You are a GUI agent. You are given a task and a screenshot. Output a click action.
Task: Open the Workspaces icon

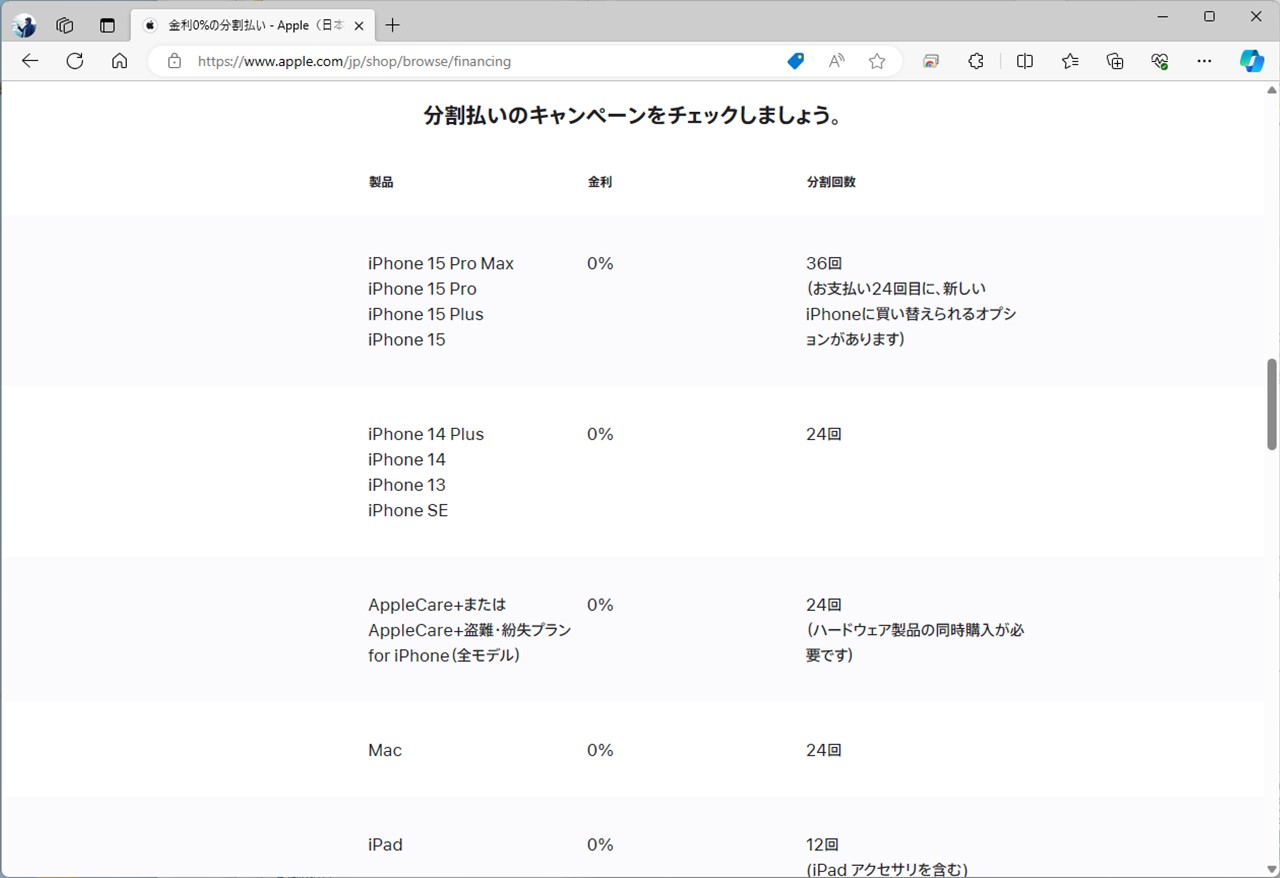pos(64,25)
